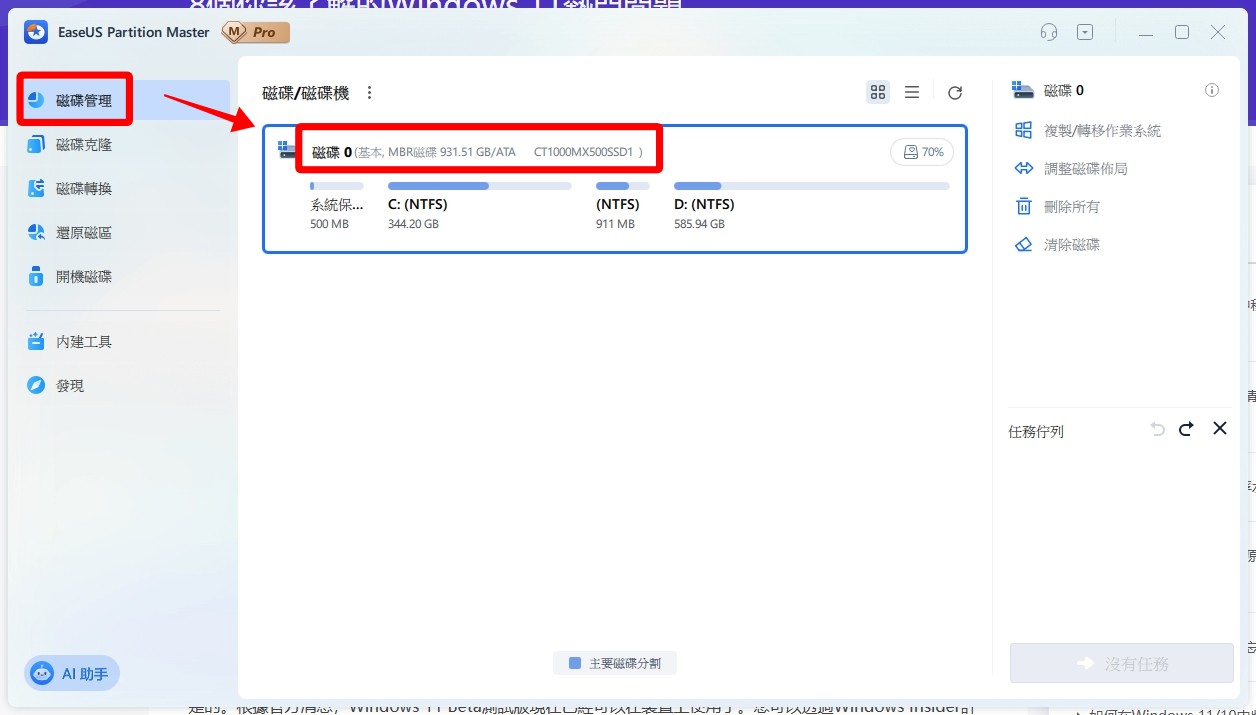The width and height of the screenshot is (1256, 715).
Task: Click the D: partition usage bar
Action: (812, 186)
